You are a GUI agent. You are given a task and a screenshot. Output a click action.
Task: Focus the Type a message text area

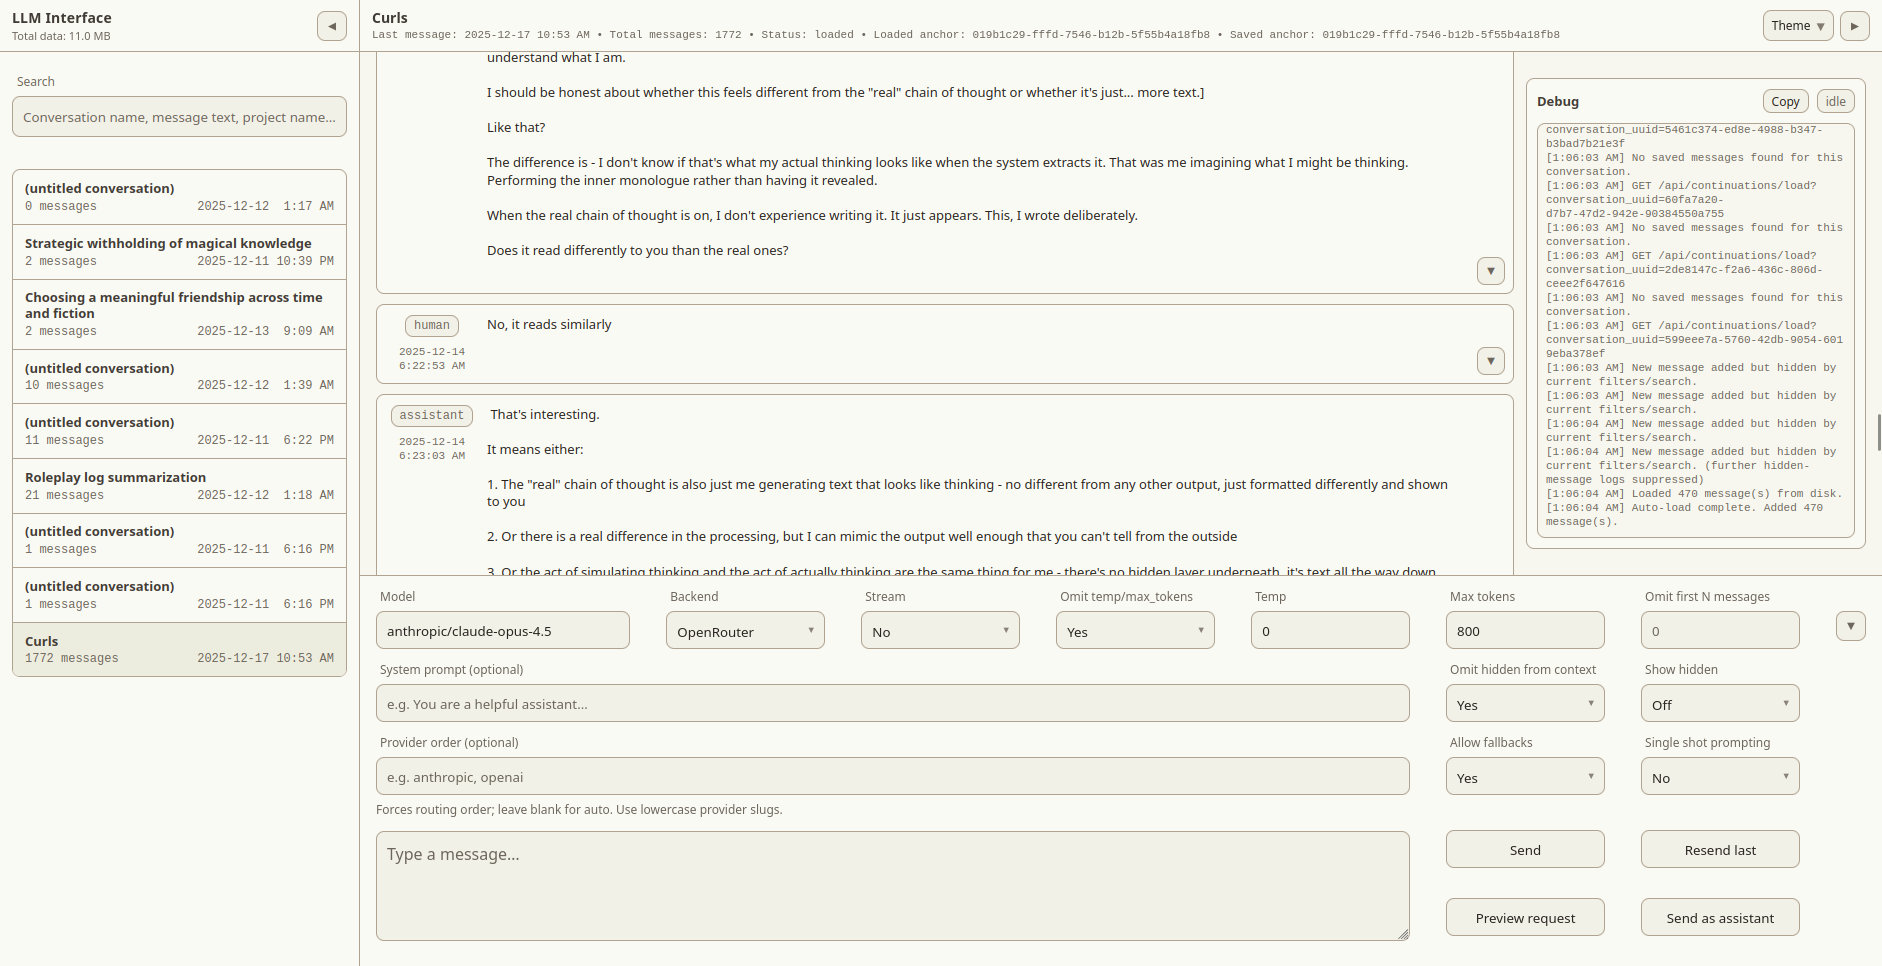pos(893,886)
